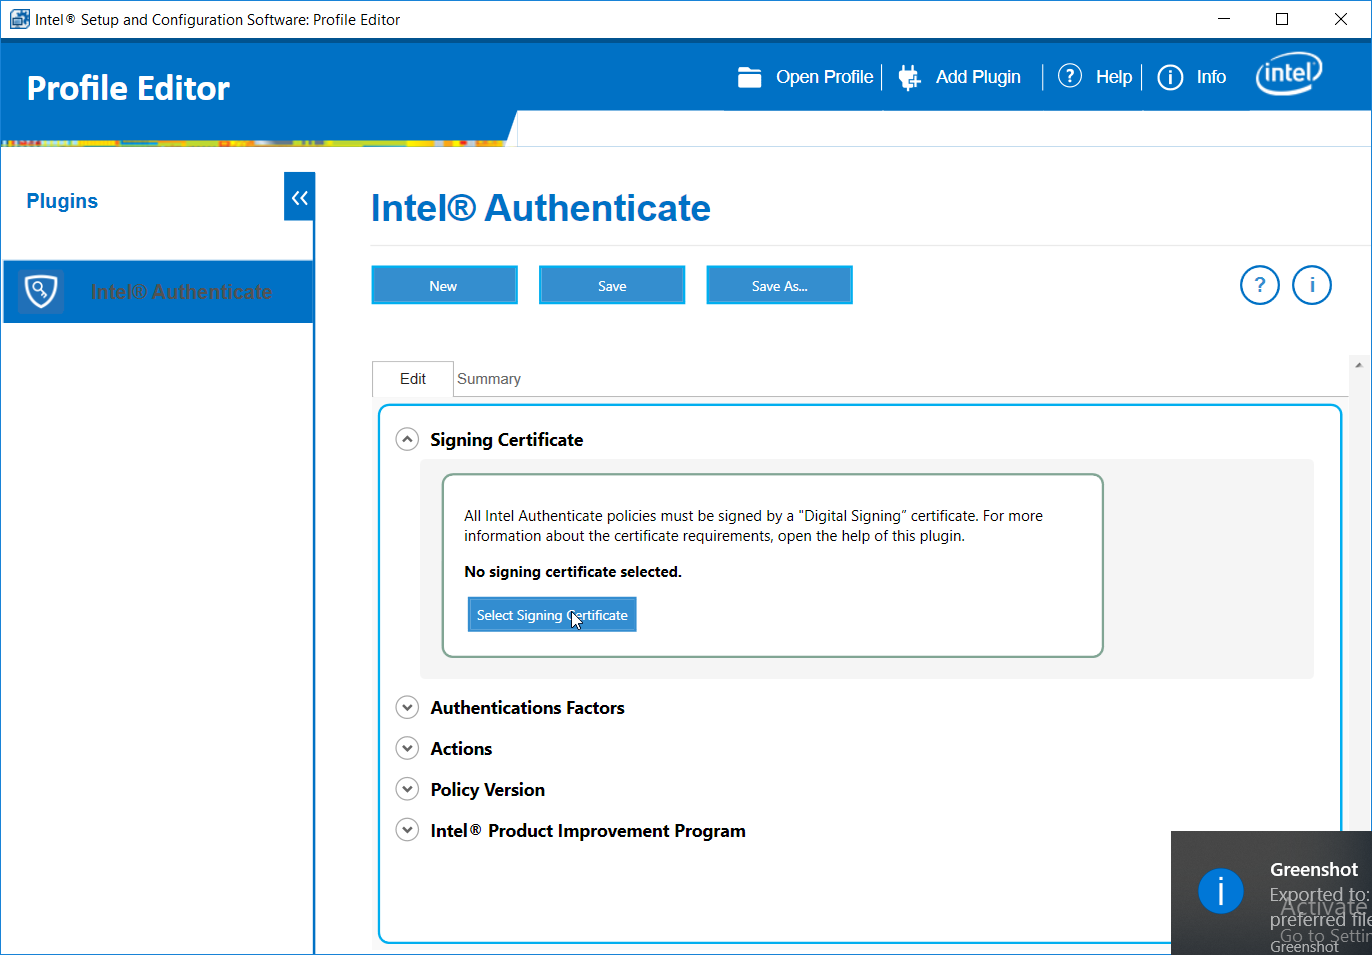Expand the Actions section
The image size is (1372, 955).
click(x=407, y=748)
